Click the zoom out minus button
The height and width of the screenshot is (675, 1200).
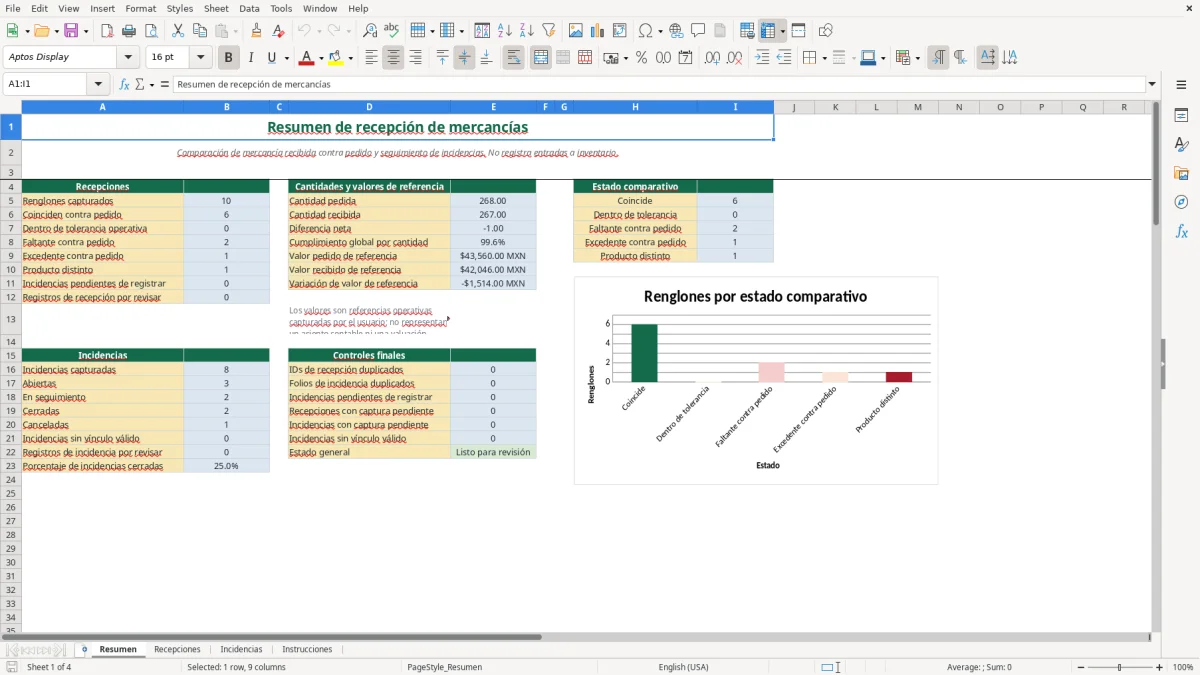click(x=1080, y=667)
